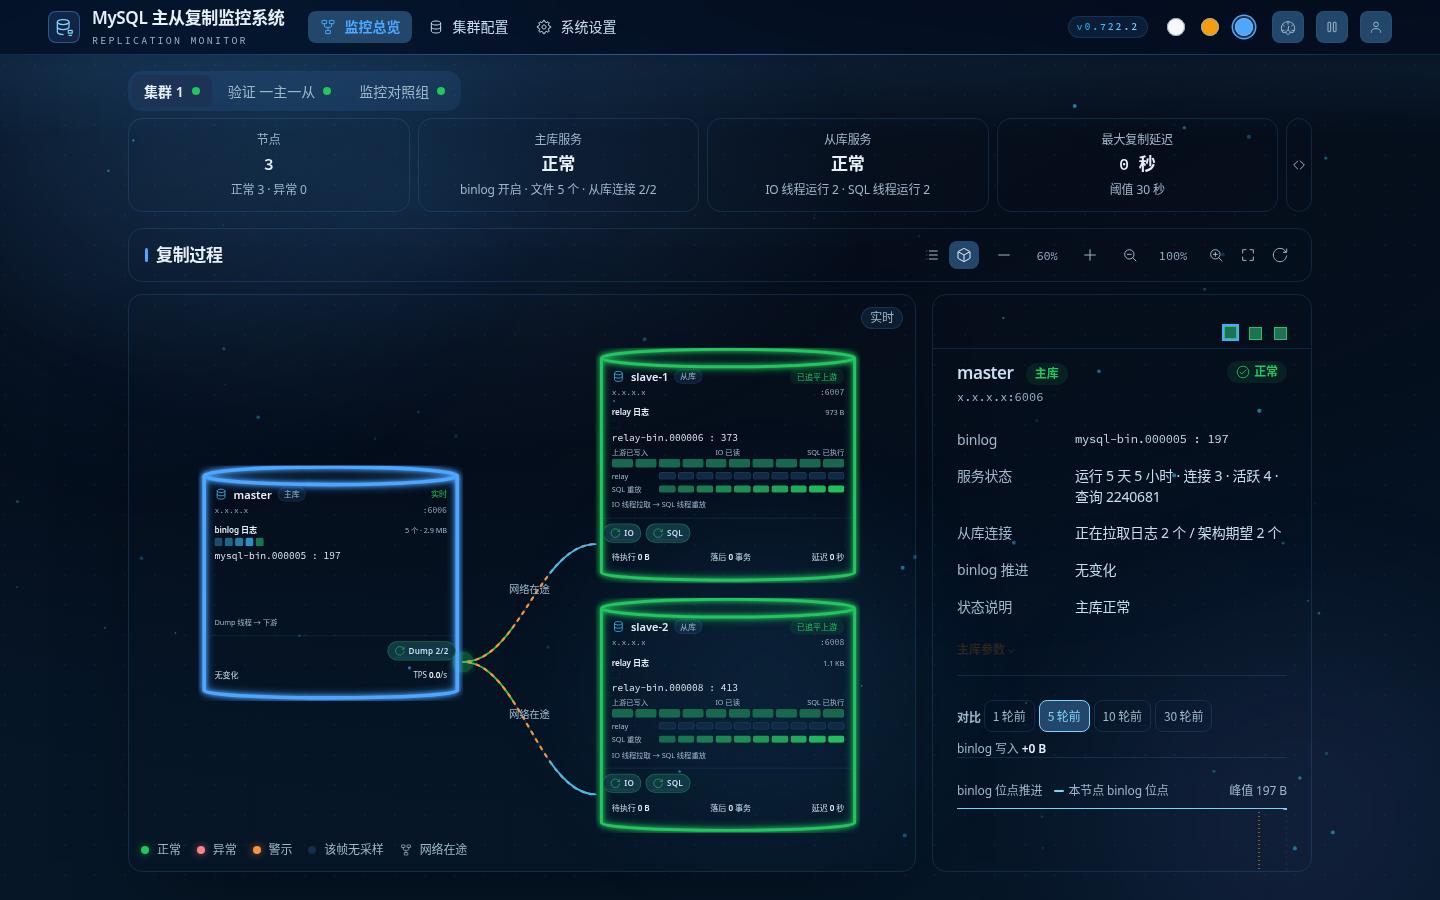Click the 正常 status badge in detail panel
1440x900 pixels.
pos(1257,371)
